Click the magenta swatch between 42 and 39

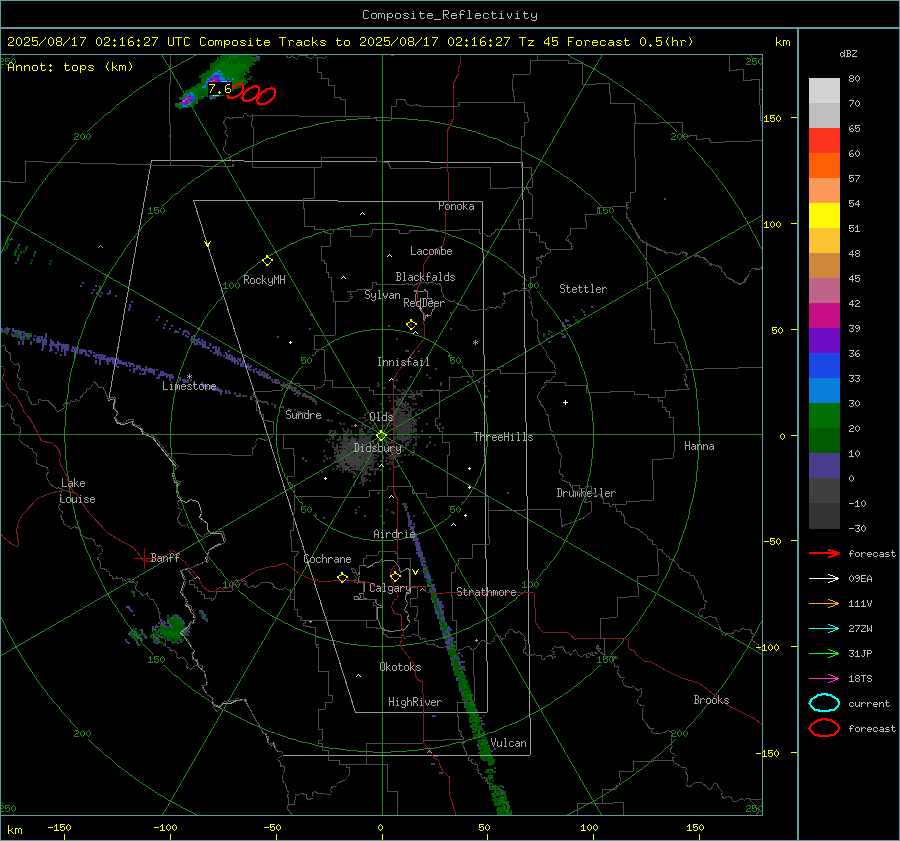824,316
